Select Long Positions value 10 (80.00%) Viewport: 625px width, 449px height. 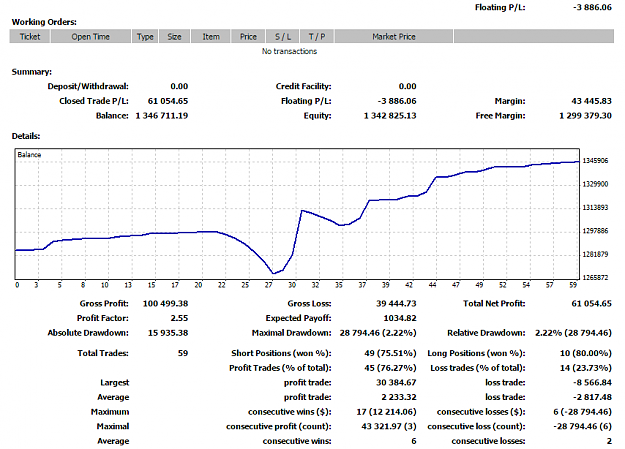click(586, 353)
